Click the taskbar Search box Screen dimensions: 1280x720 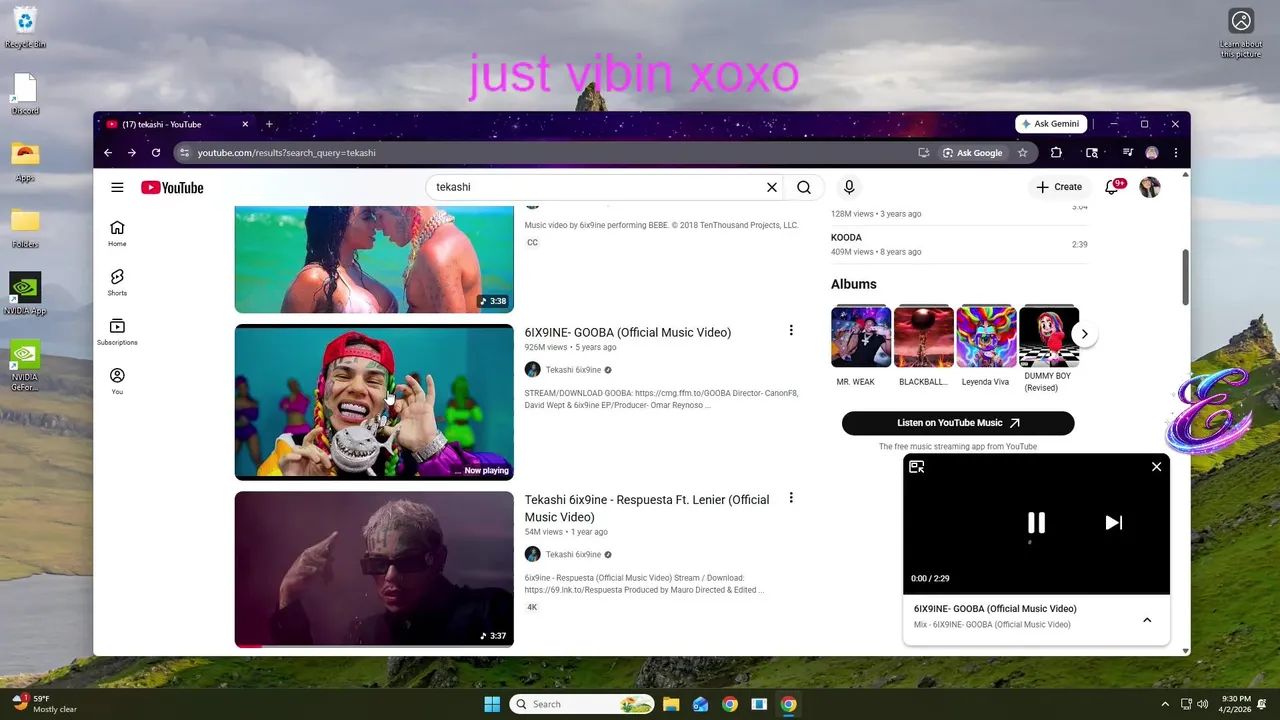point(582,704)
